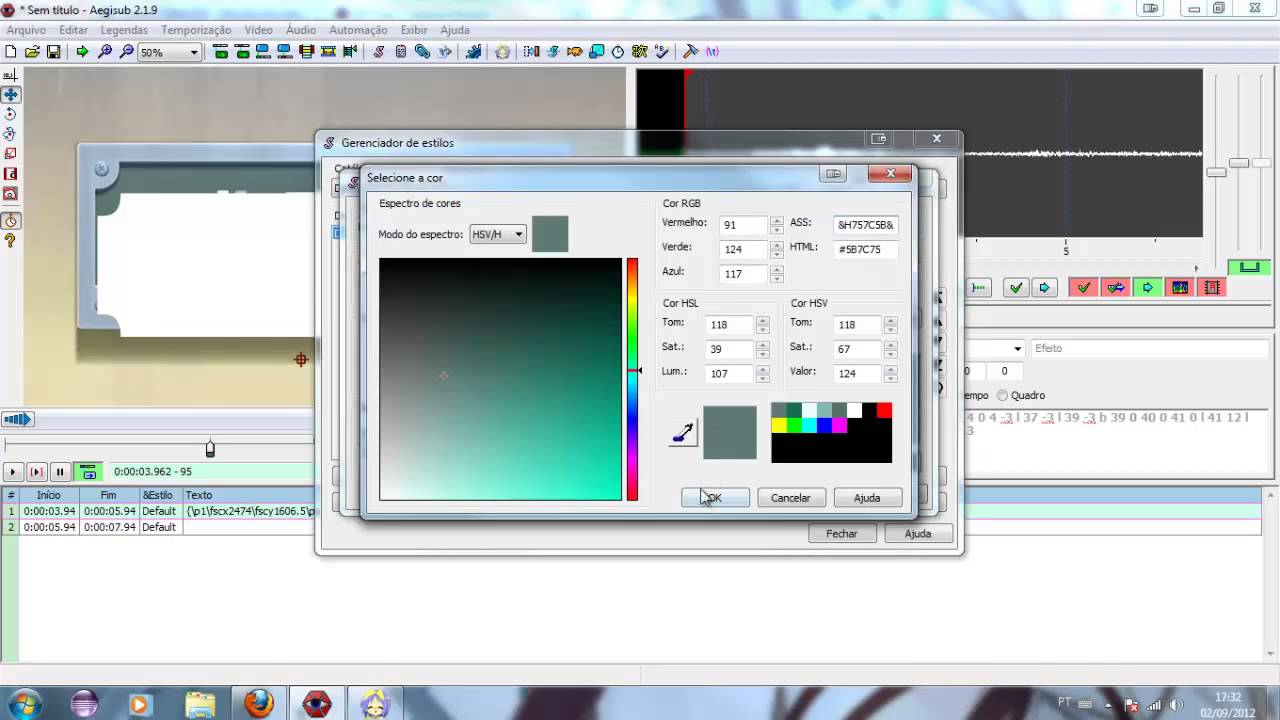Click the vertical rainbow hue slider
The image size is (1280, 720).
pyautogui.click(x=632, y=379)
